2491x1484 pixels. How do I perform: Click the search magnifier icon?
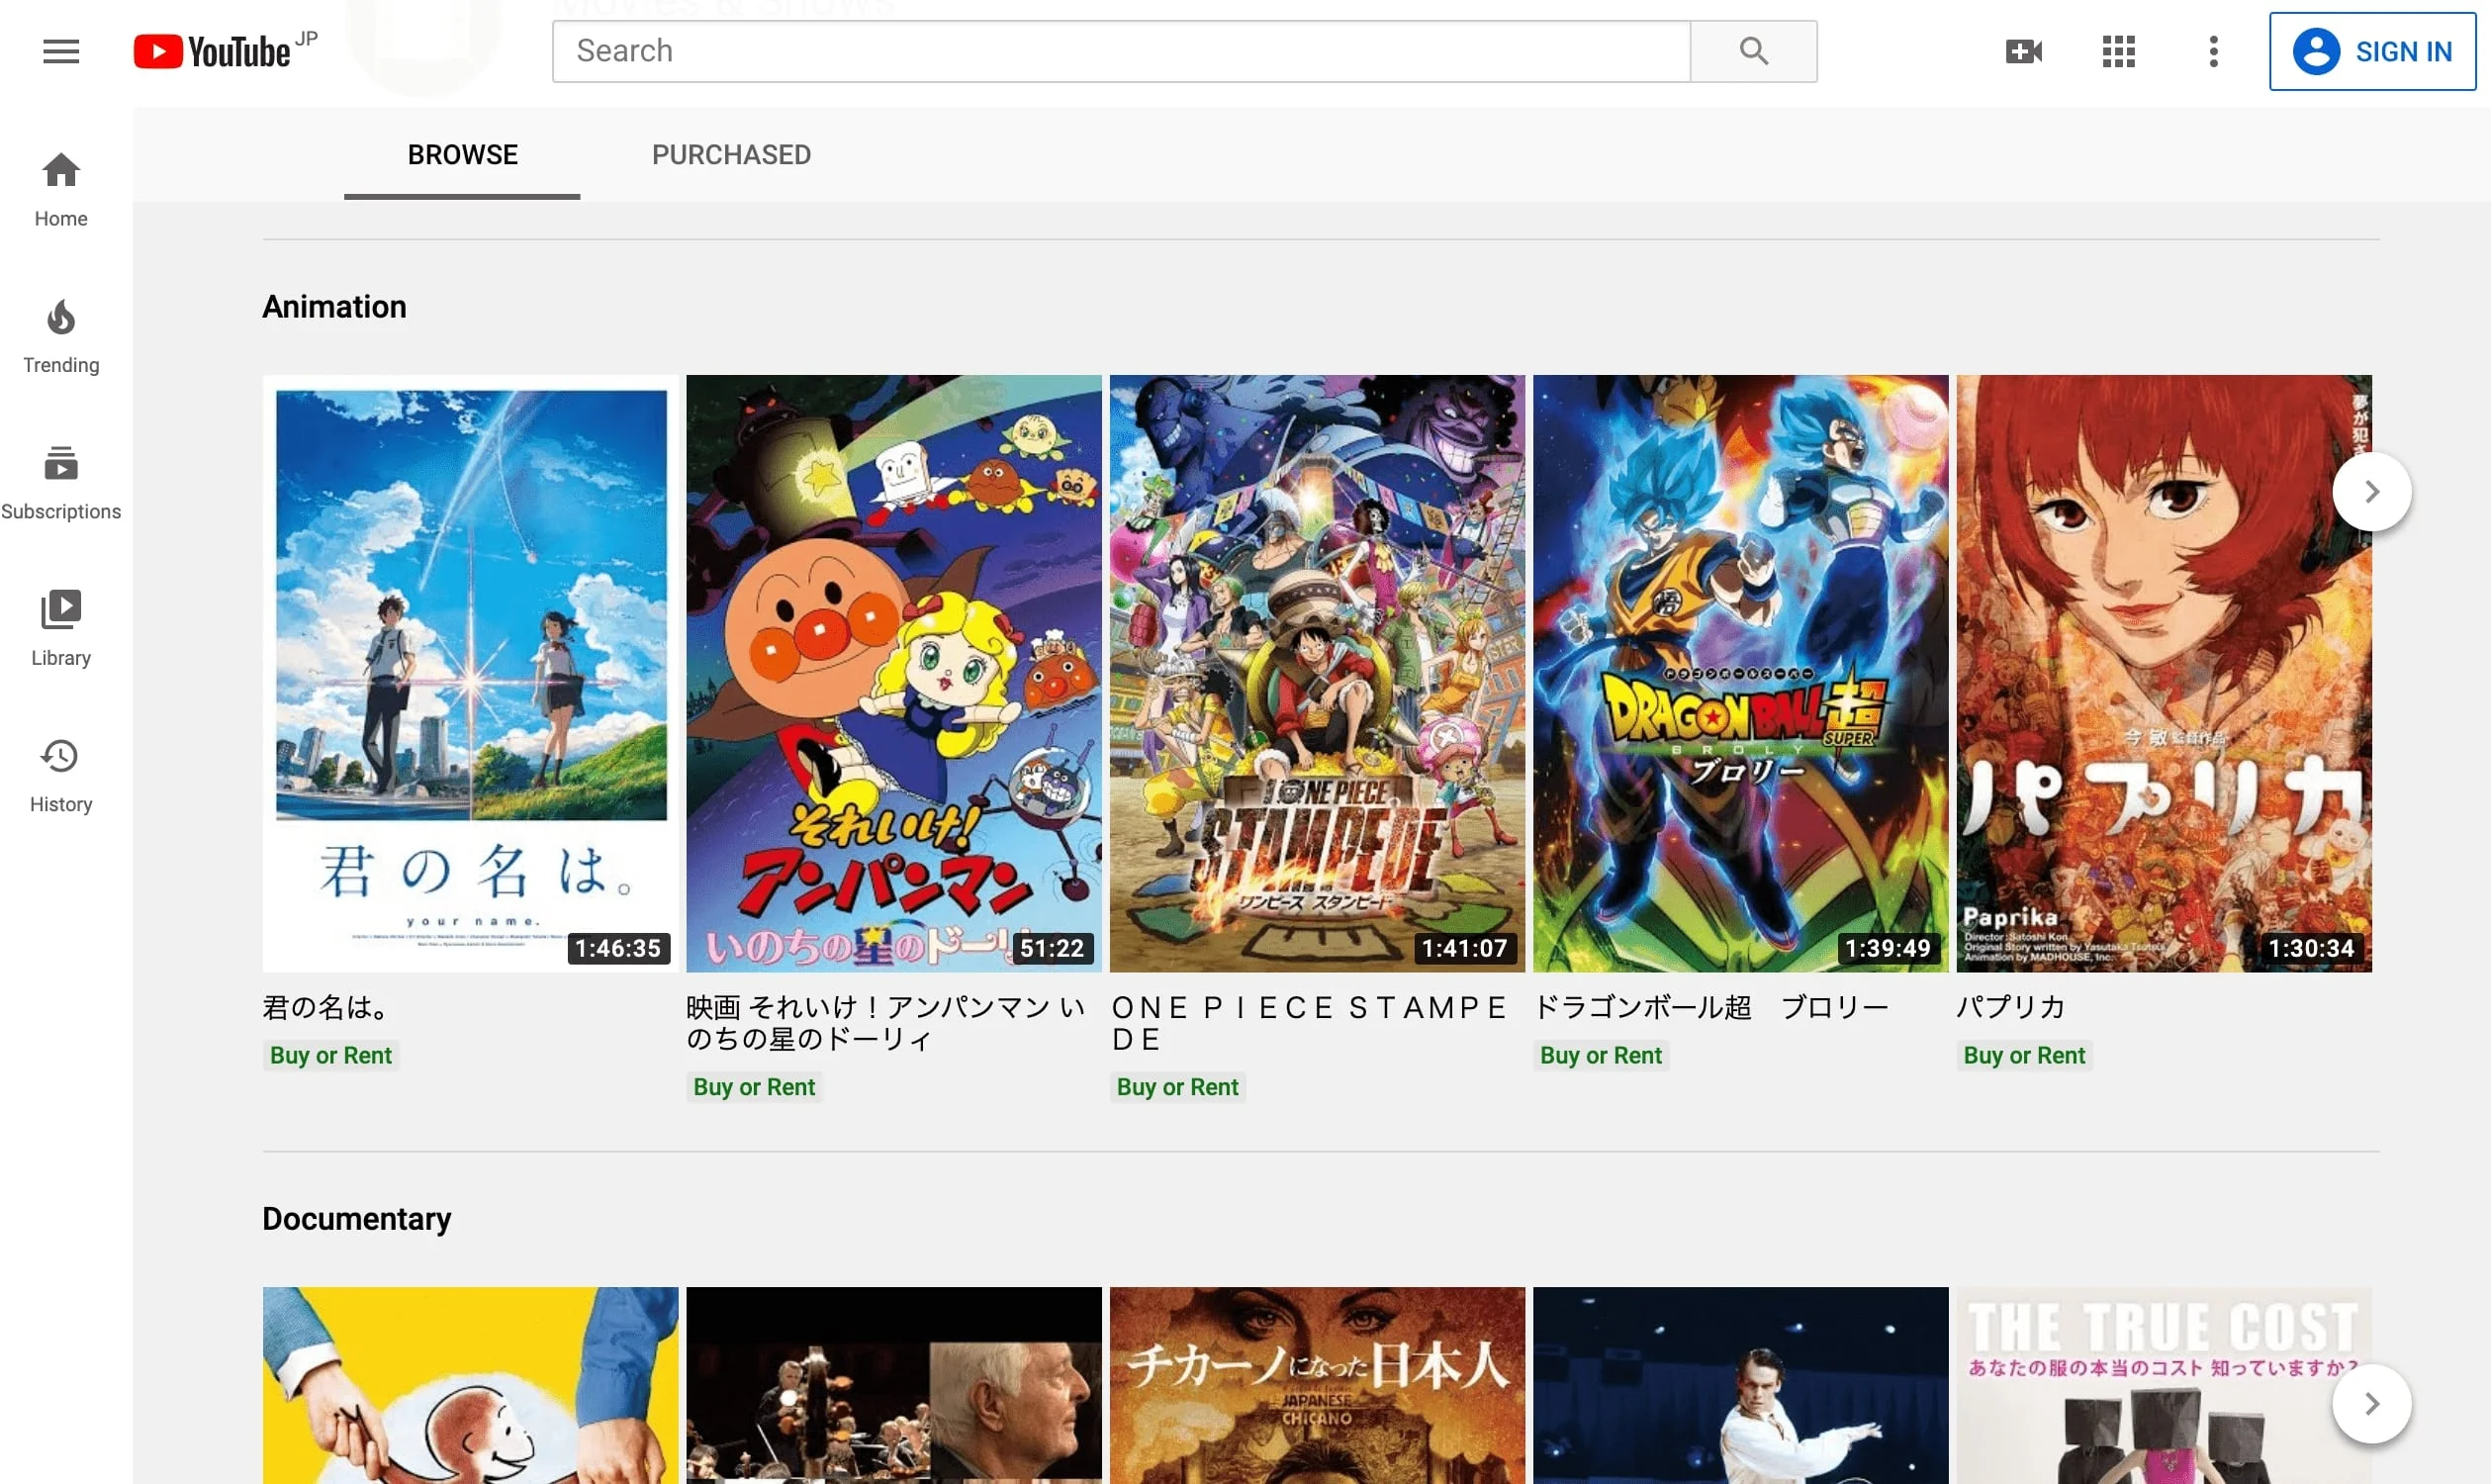1753,50
